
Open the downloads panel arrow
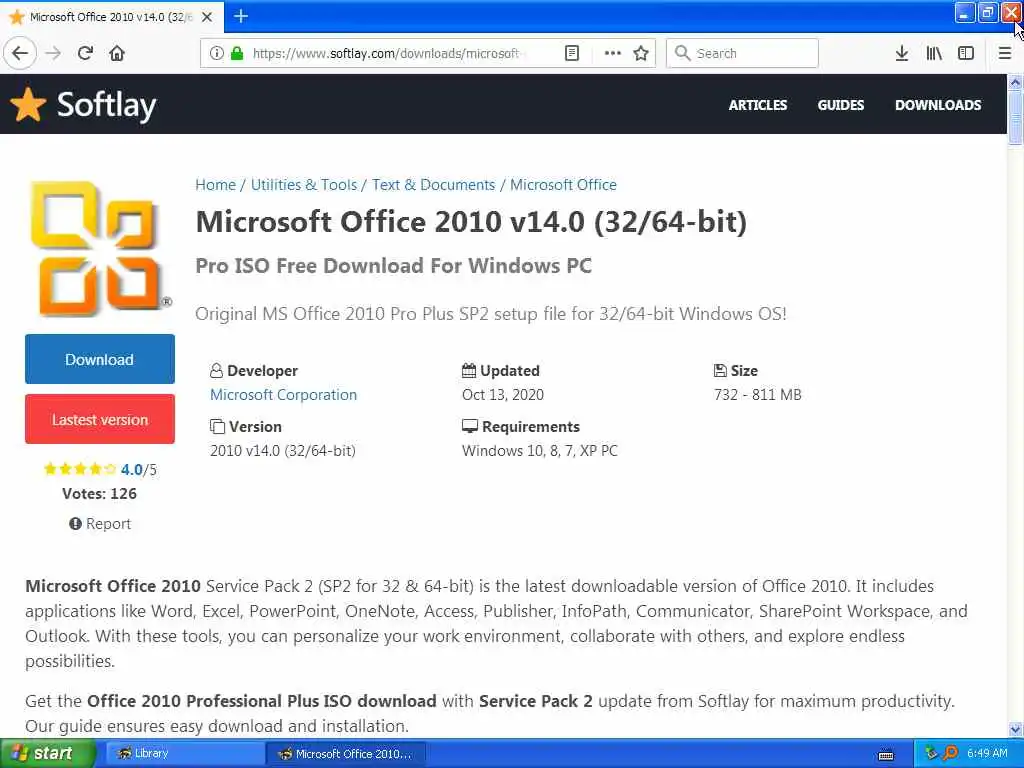tap(901, 53)
